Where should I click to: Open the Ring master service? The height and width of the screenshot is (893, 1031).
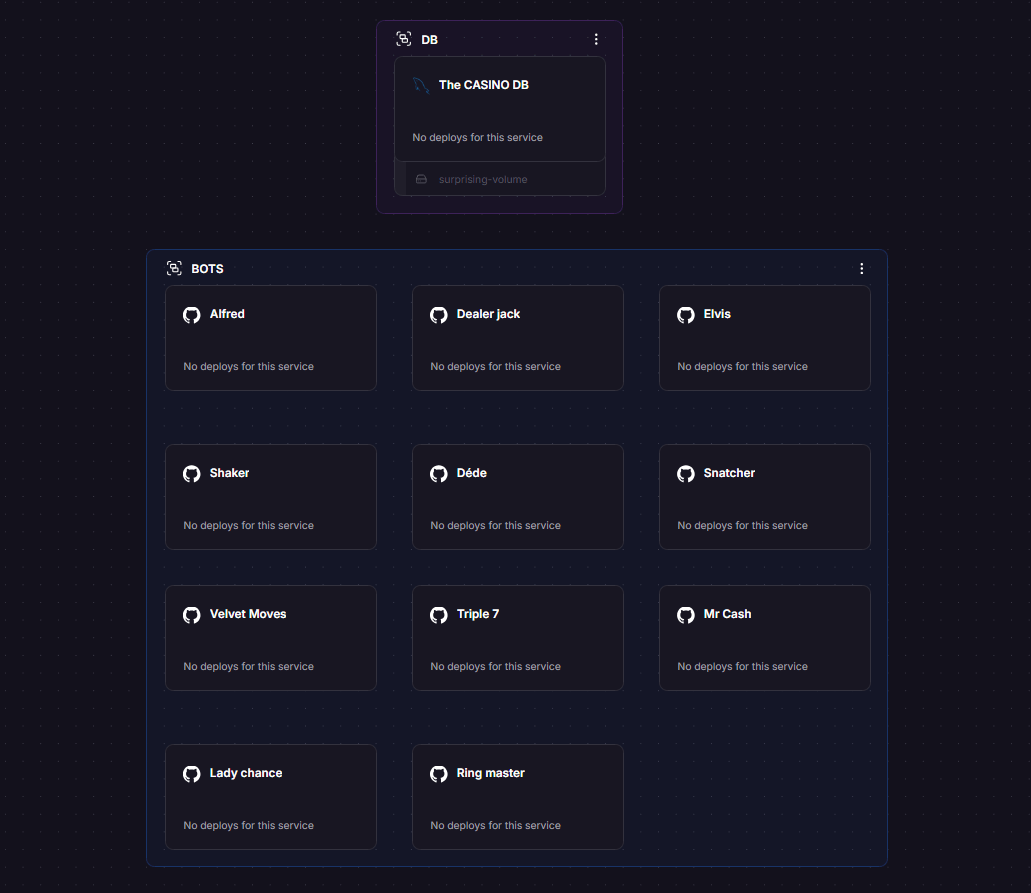(x=517, y=797)
